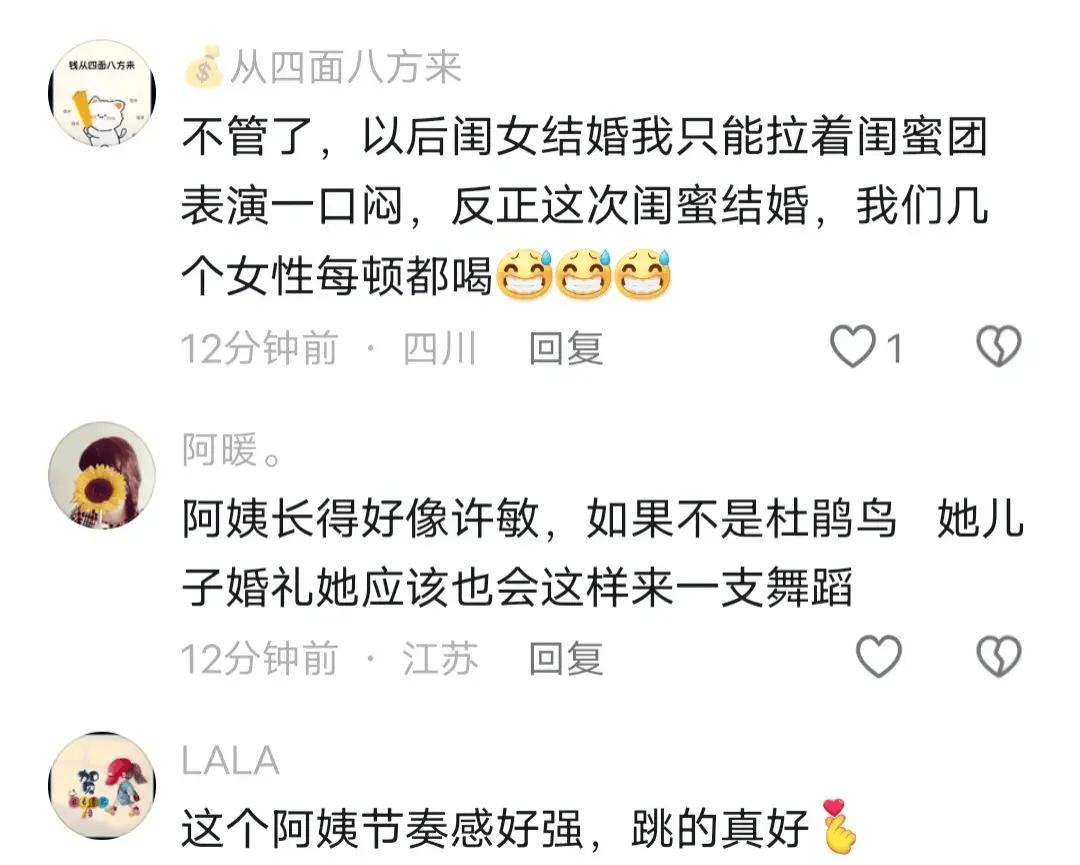Tap the 12分钟前 · 四川 timestamp

329,348
